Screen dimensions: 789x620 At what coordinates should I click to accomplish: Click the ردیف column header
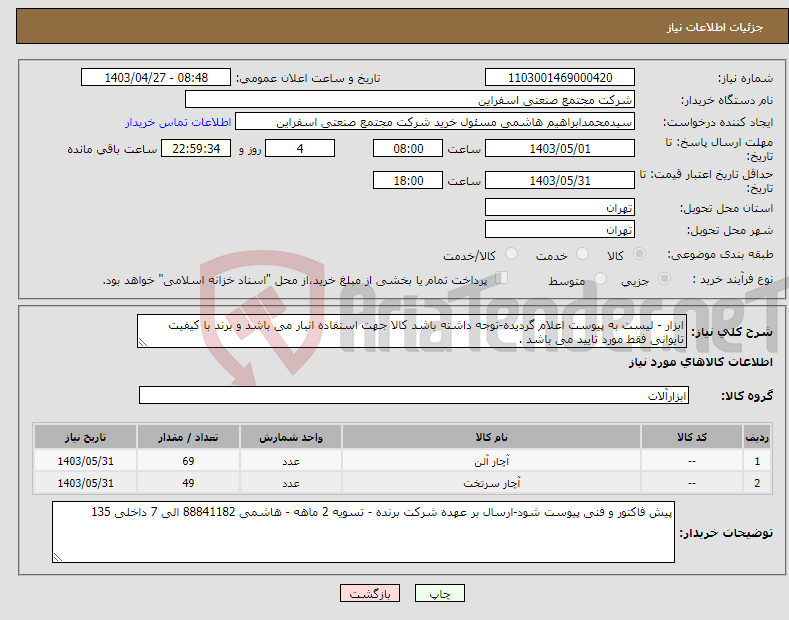(757, 437)
